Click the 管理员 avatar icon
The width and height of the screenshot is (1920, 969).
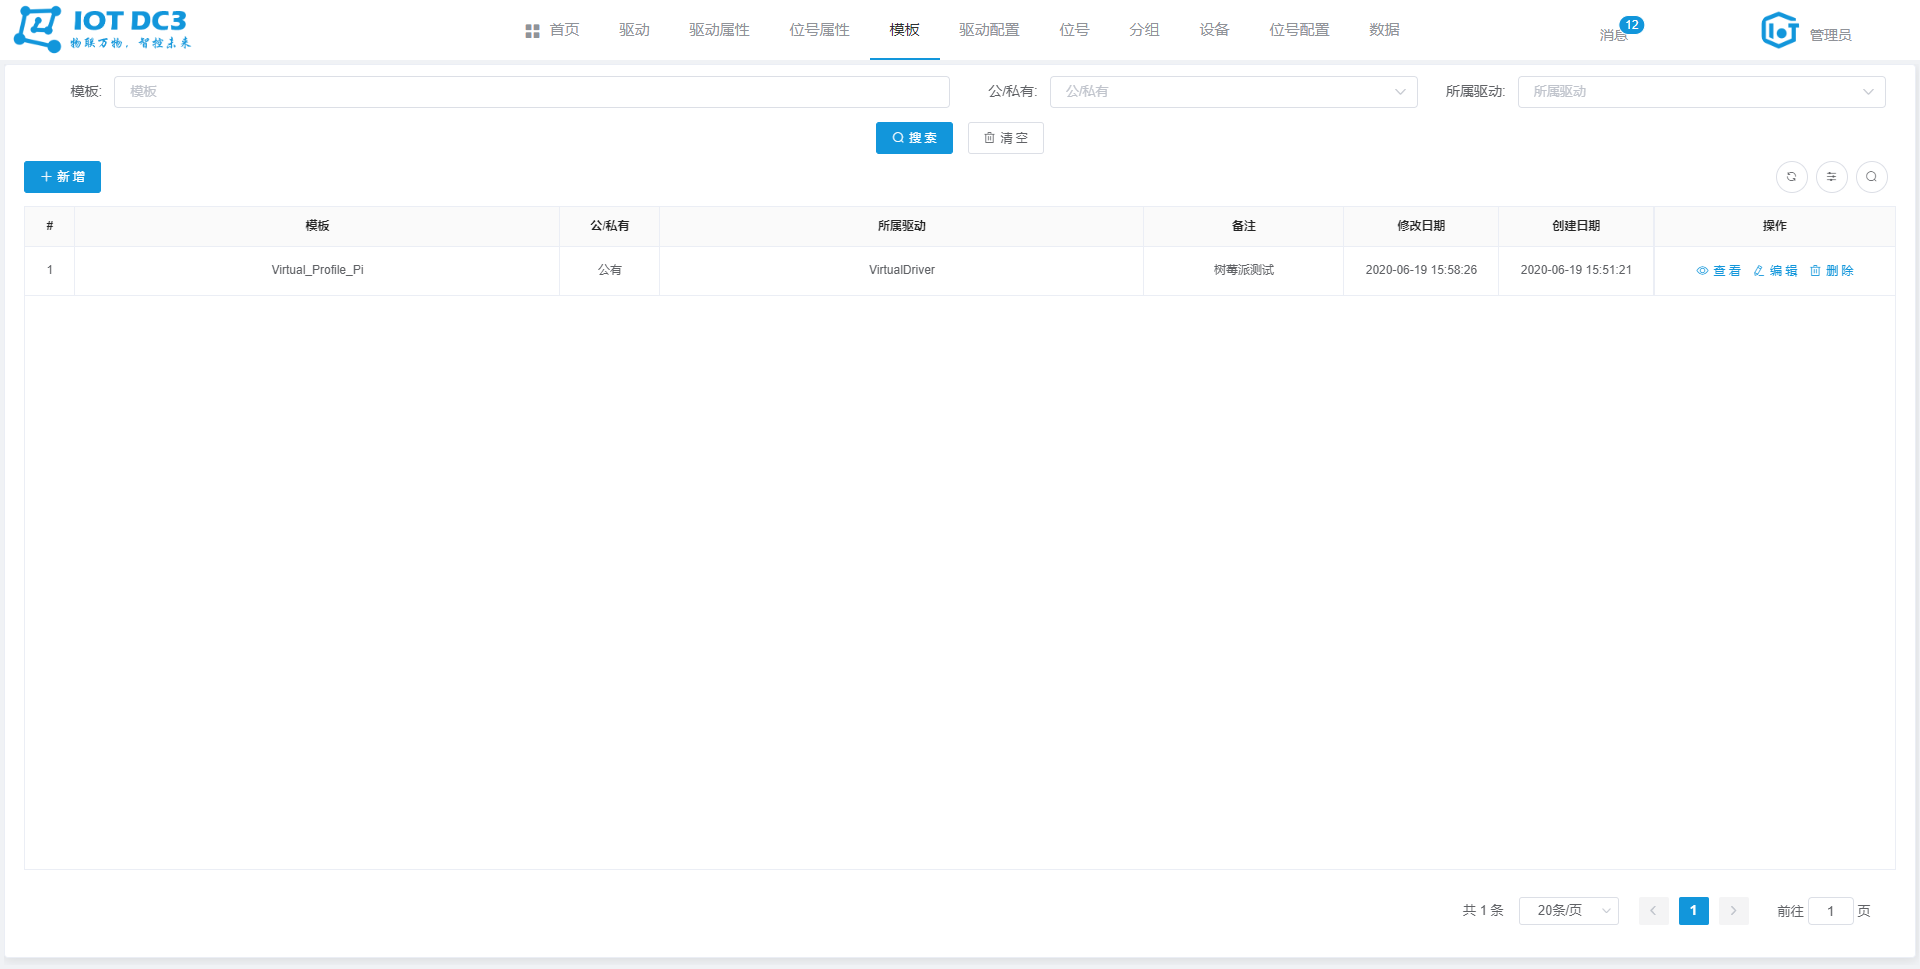pos(1779,30)
